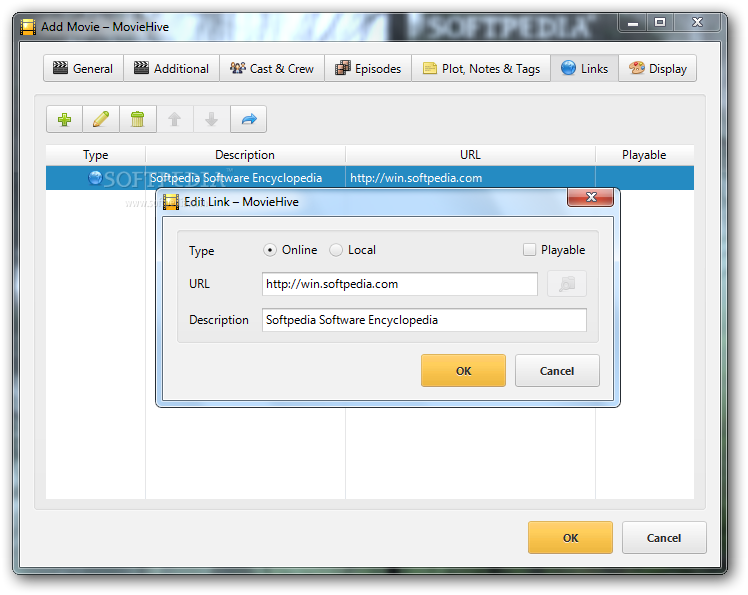Click the URL column header
This screenshot has height=595, width=748.
pos(470,155)
